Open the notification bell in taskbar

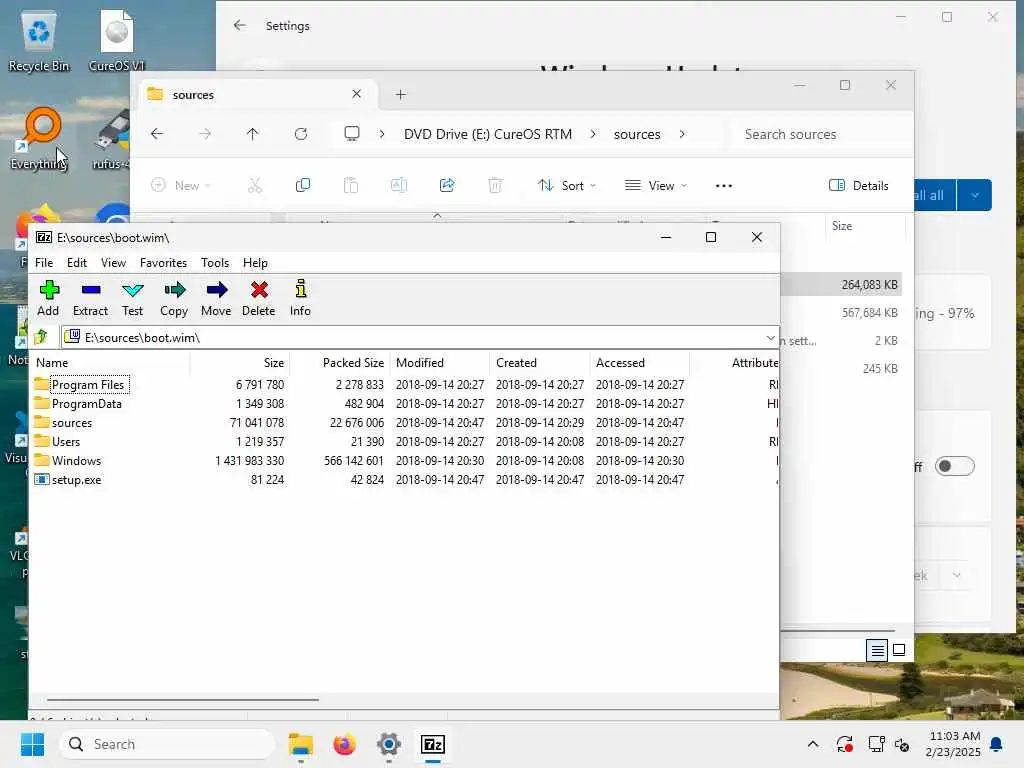(997, 744)
